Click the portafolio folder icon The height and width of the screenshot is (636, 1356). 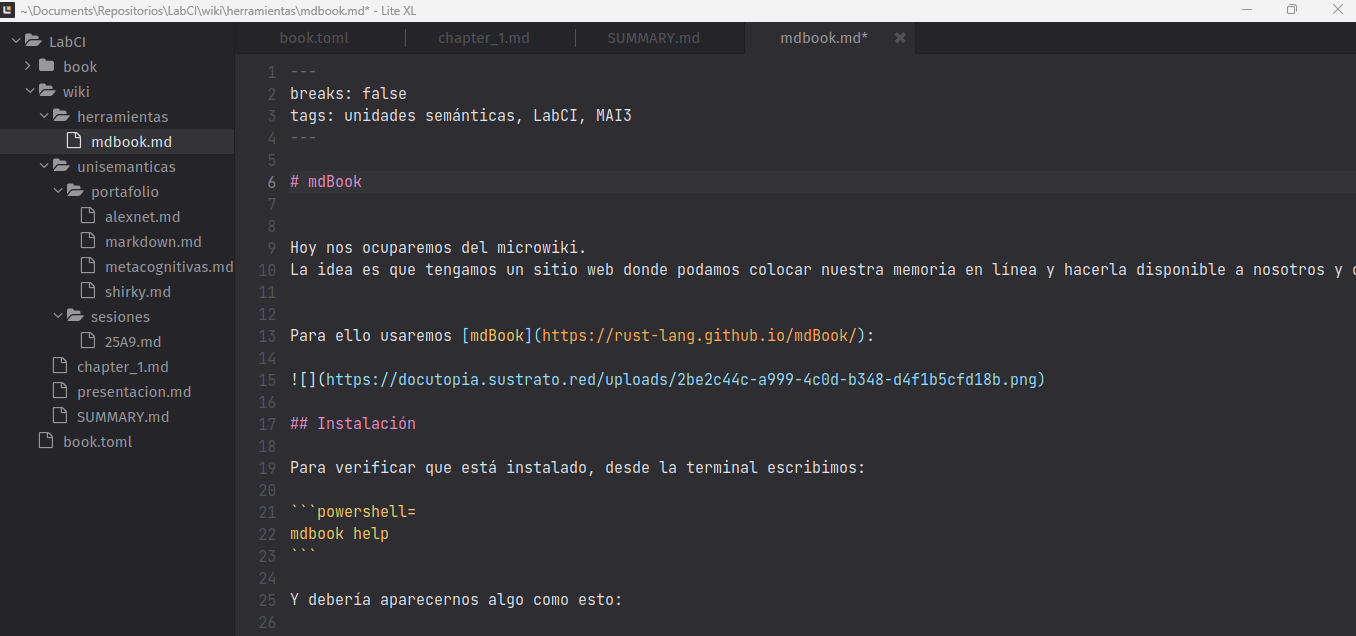tap(75, 191)
